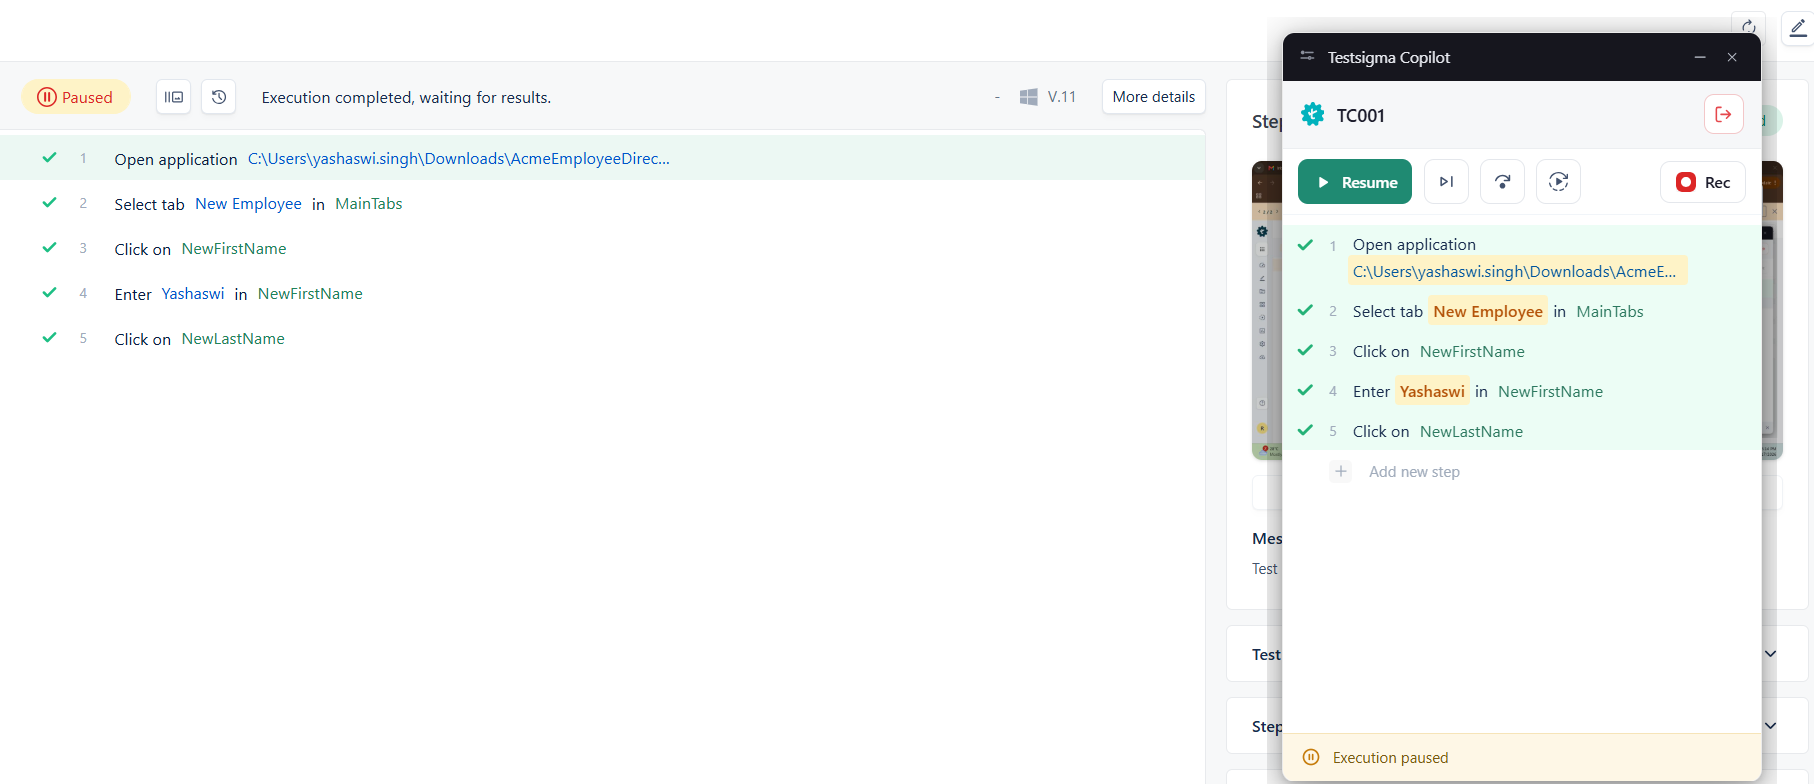Viewport: 1814px width, 784px height.
Task: Click highlighted Yashaswi in Copilot step 4
Action: coord(1432,391)
